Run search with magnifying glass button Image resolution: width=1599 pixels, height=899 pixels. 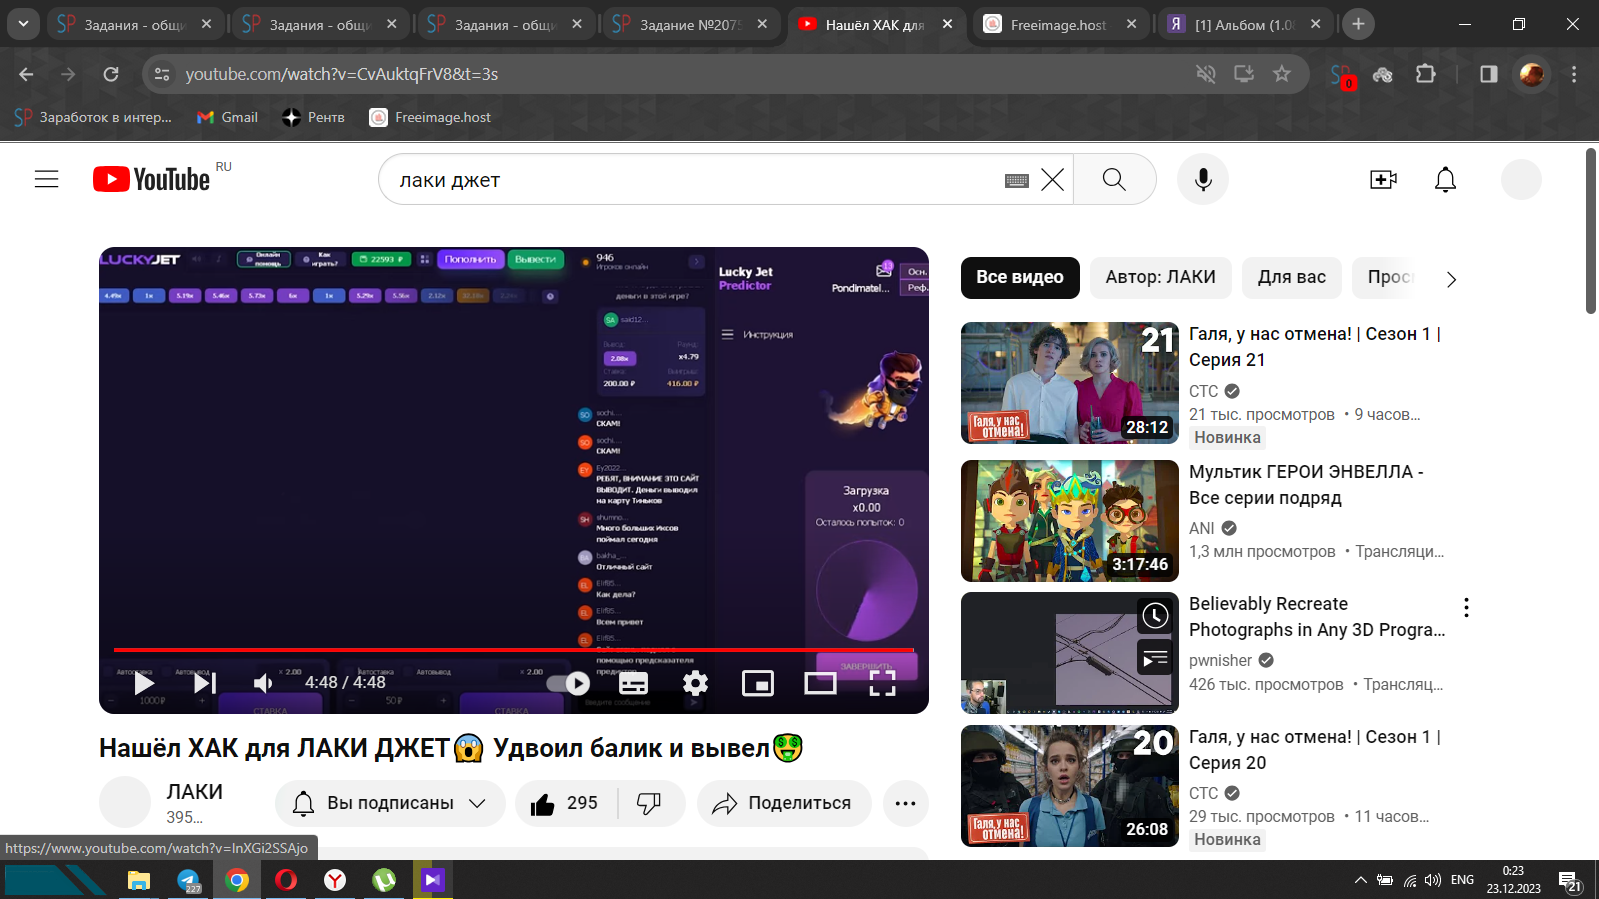pos(1114,180)
